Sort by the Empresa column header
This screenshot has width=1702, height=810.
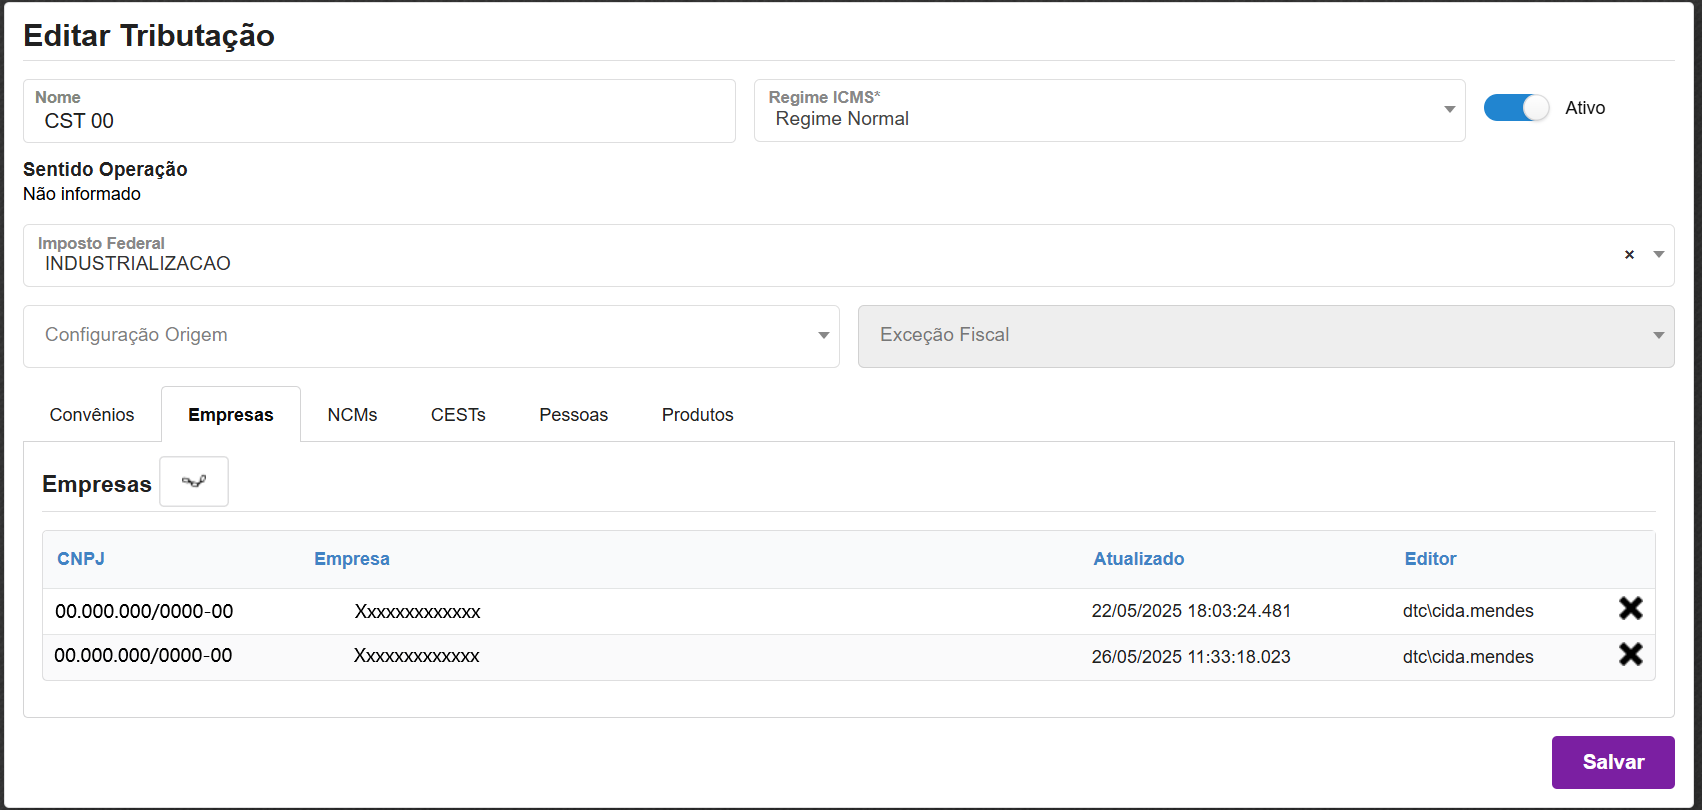pos(352,559)
